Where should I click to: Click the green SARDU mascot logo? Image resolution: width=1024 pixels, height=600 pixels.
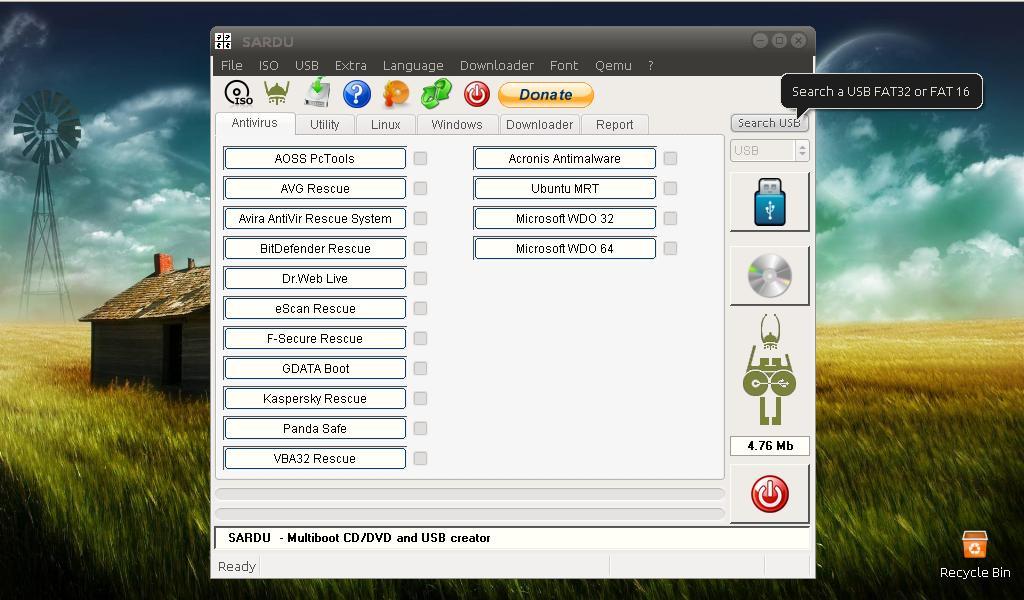(x=769, y=370)
